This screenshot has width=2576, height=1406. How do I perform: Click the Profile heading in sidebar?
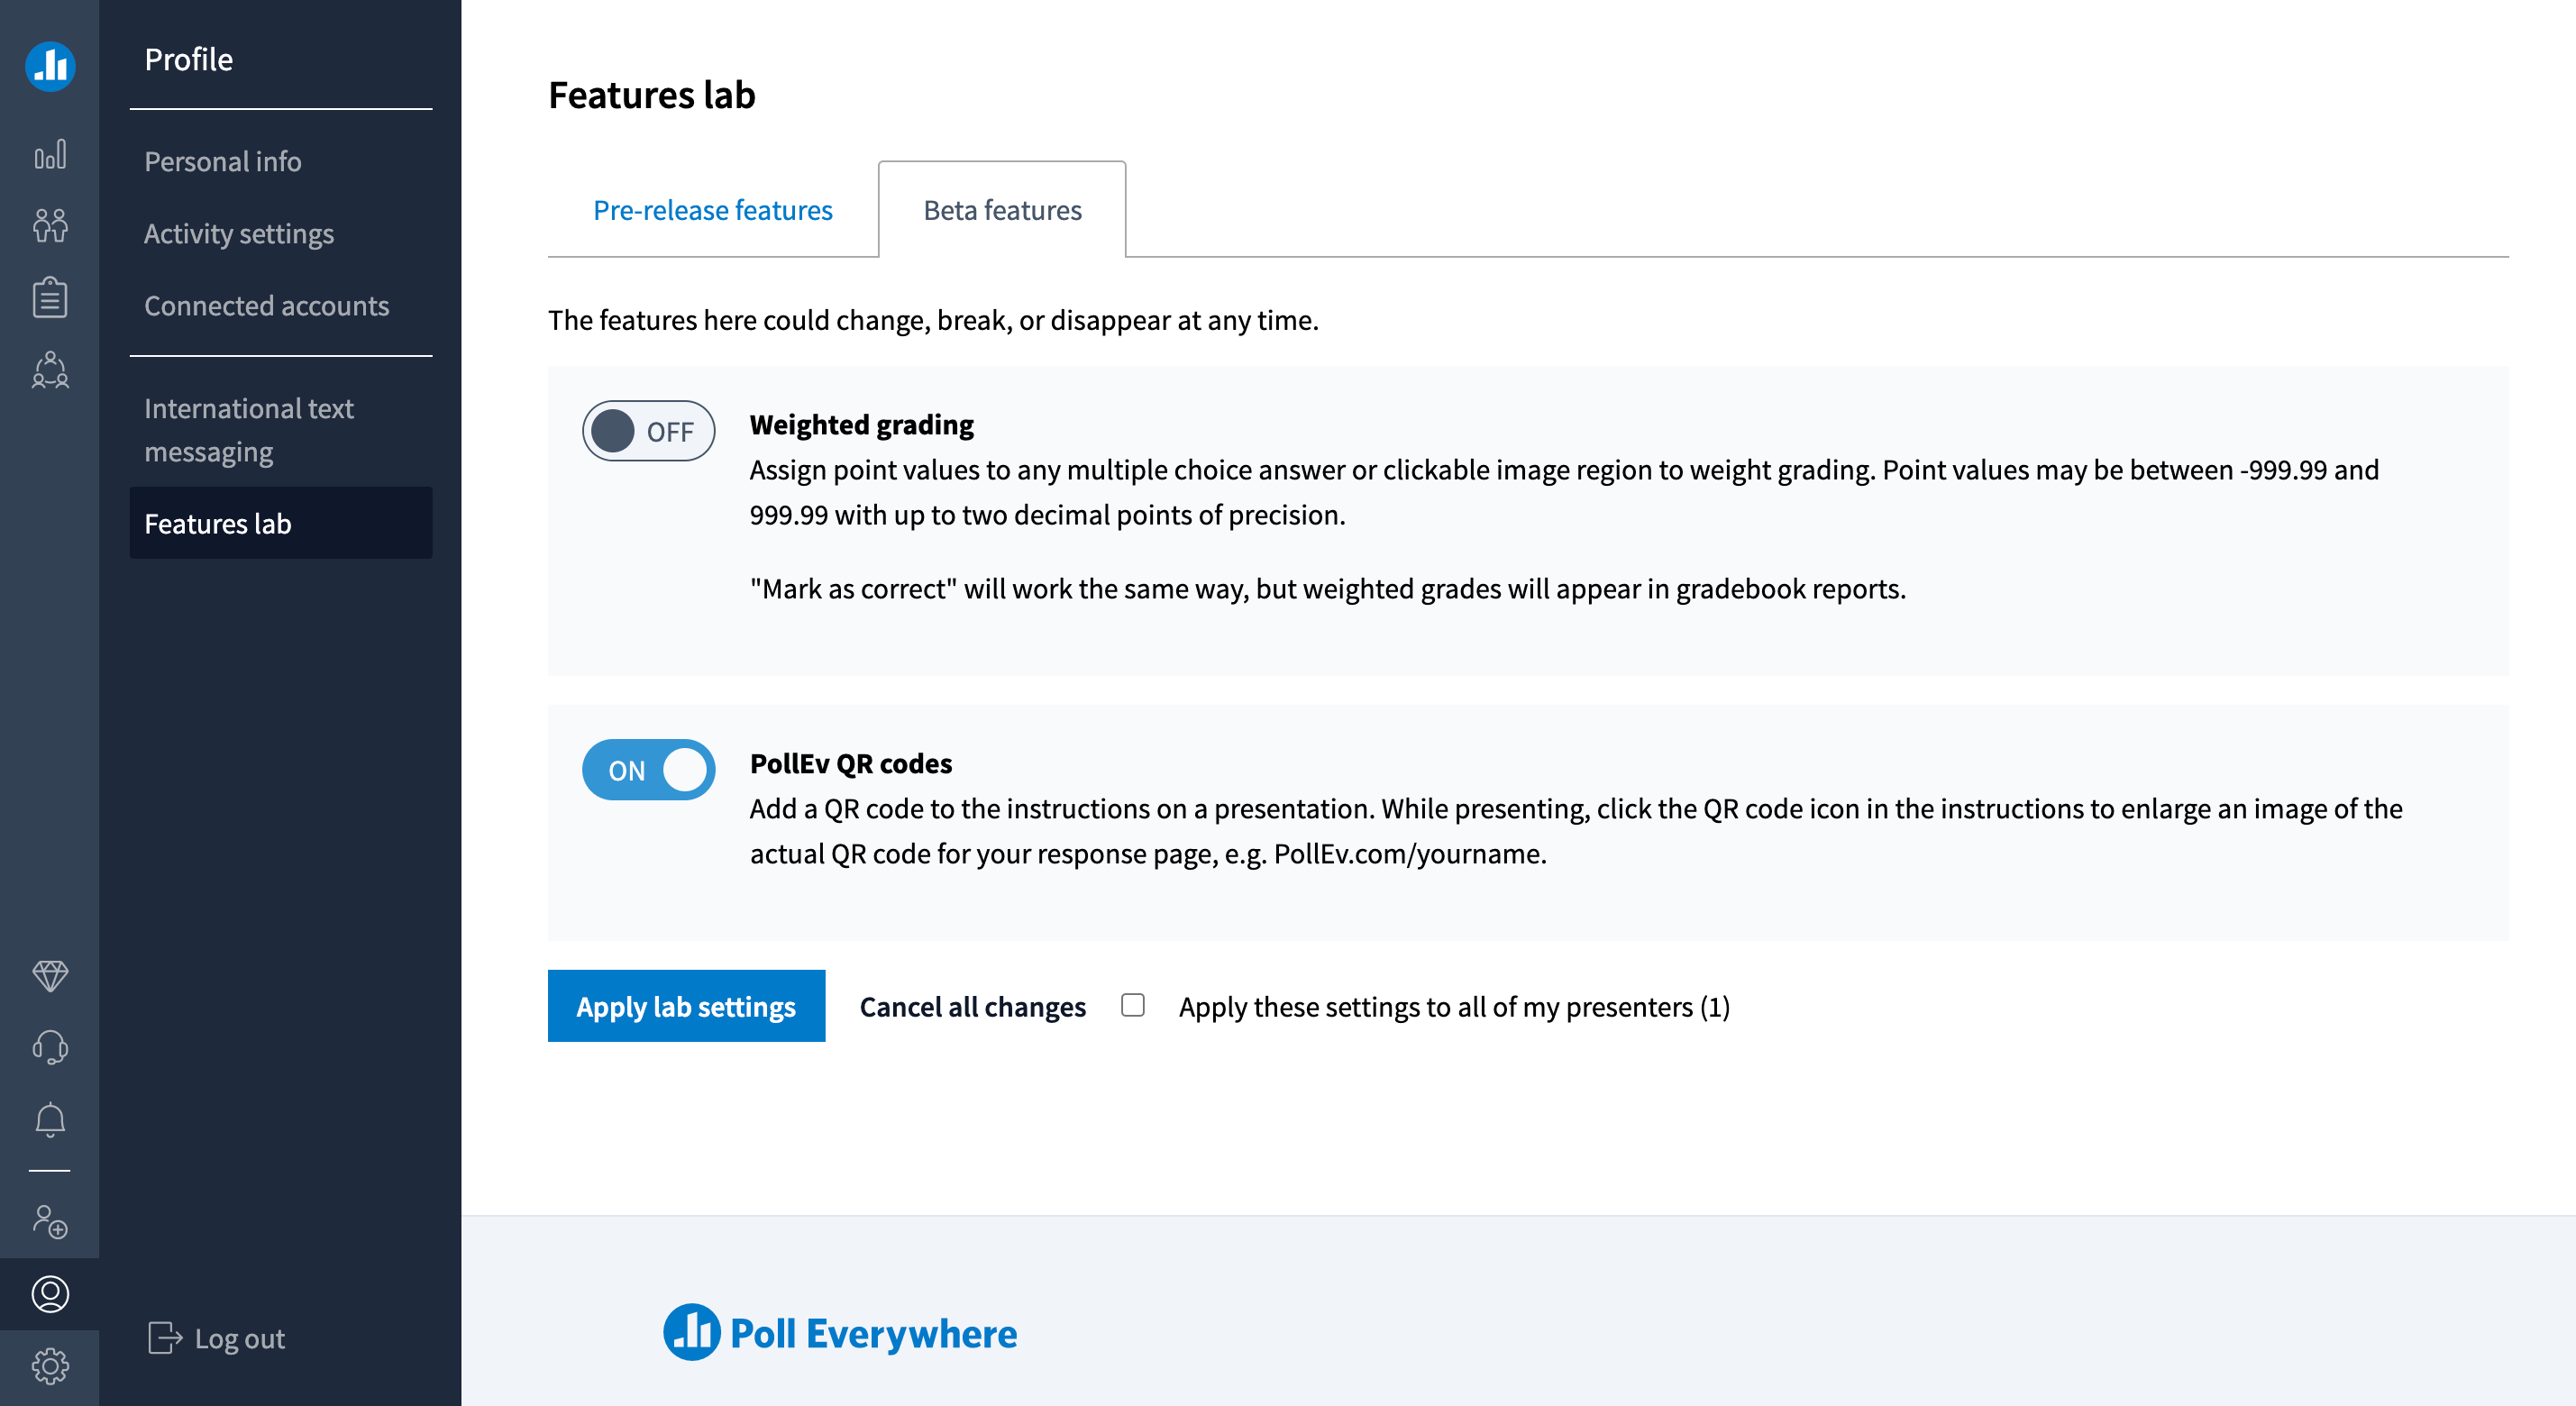[x=188, y=59]
